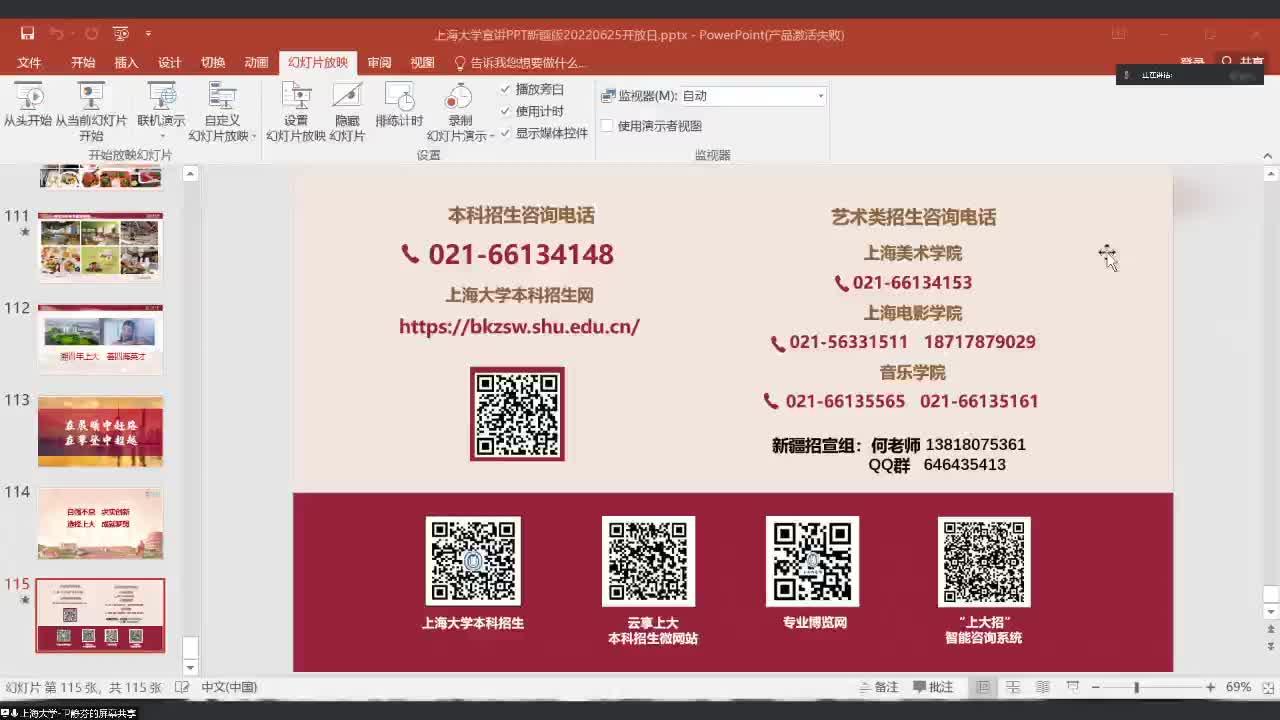Click the slide link https://bkzsw.shu.edu.cn/
Screen dimensions: 1280x720
tap(519, 326)
